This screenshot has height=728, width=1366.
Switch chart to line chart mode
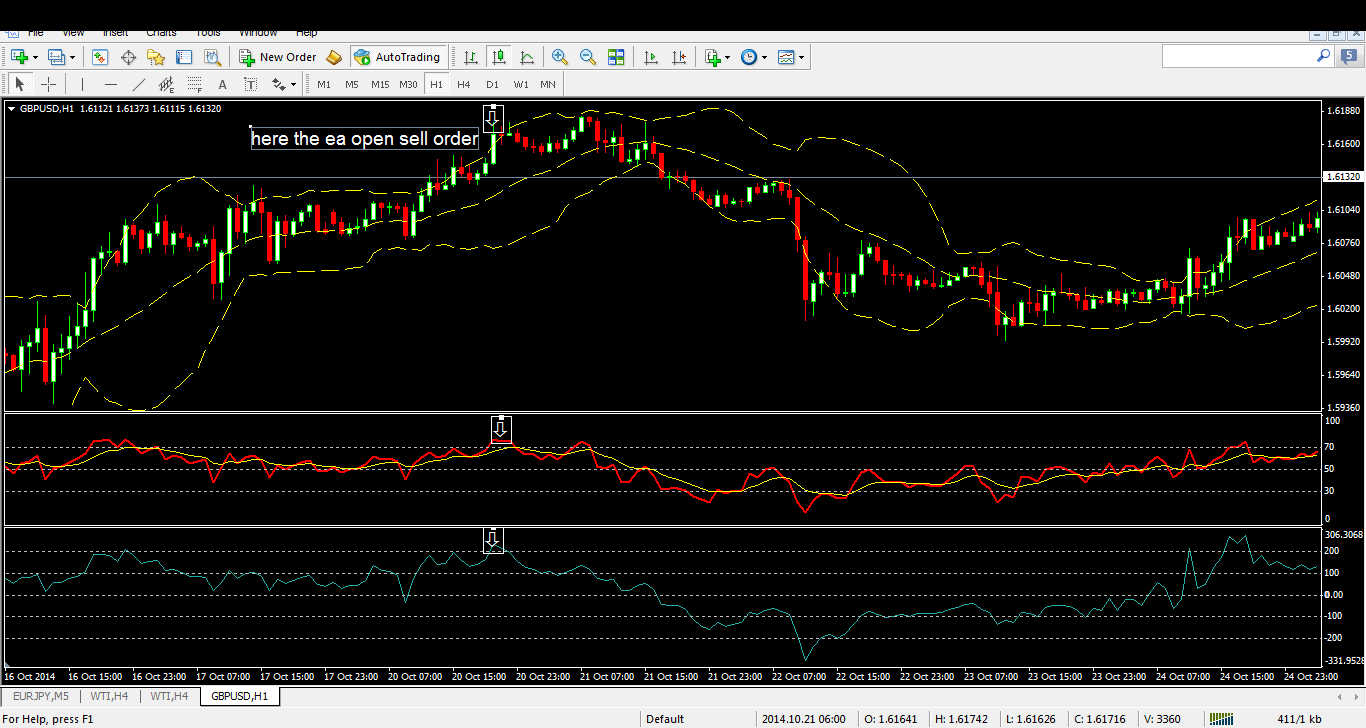[526, 57]
